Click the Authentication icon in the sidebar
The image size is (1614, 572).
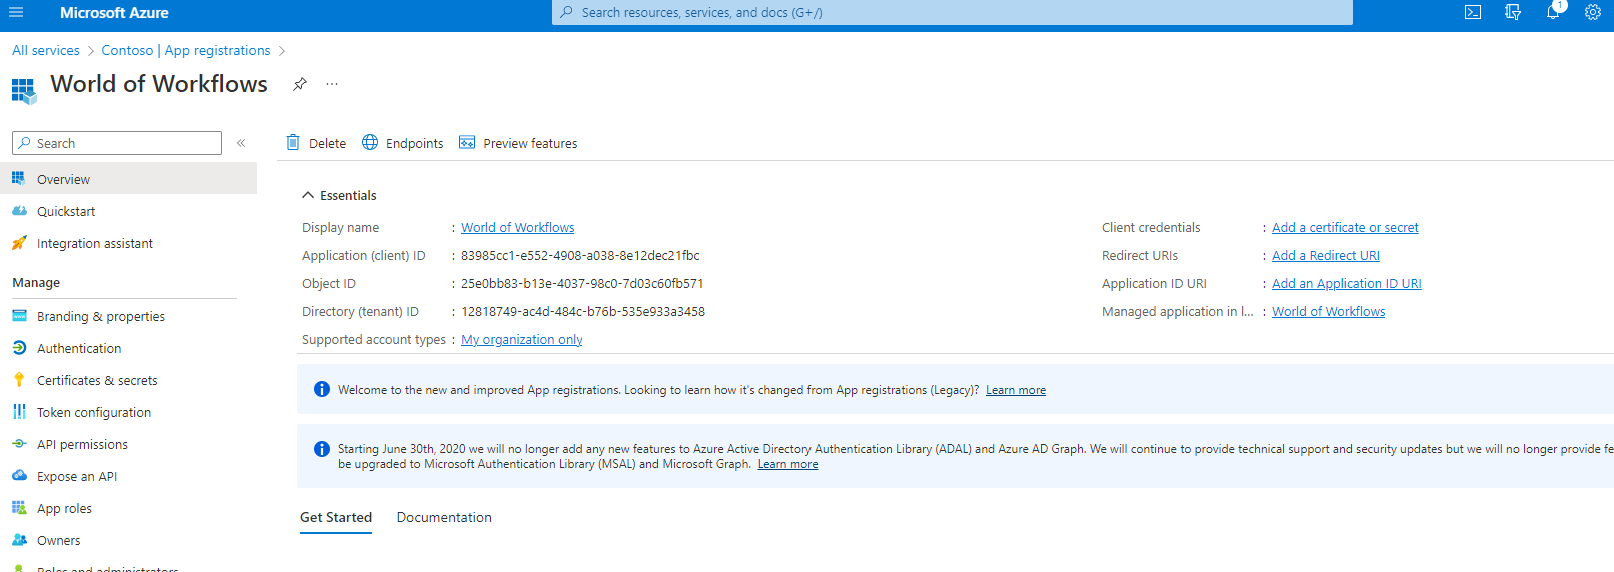click(19, 348)
